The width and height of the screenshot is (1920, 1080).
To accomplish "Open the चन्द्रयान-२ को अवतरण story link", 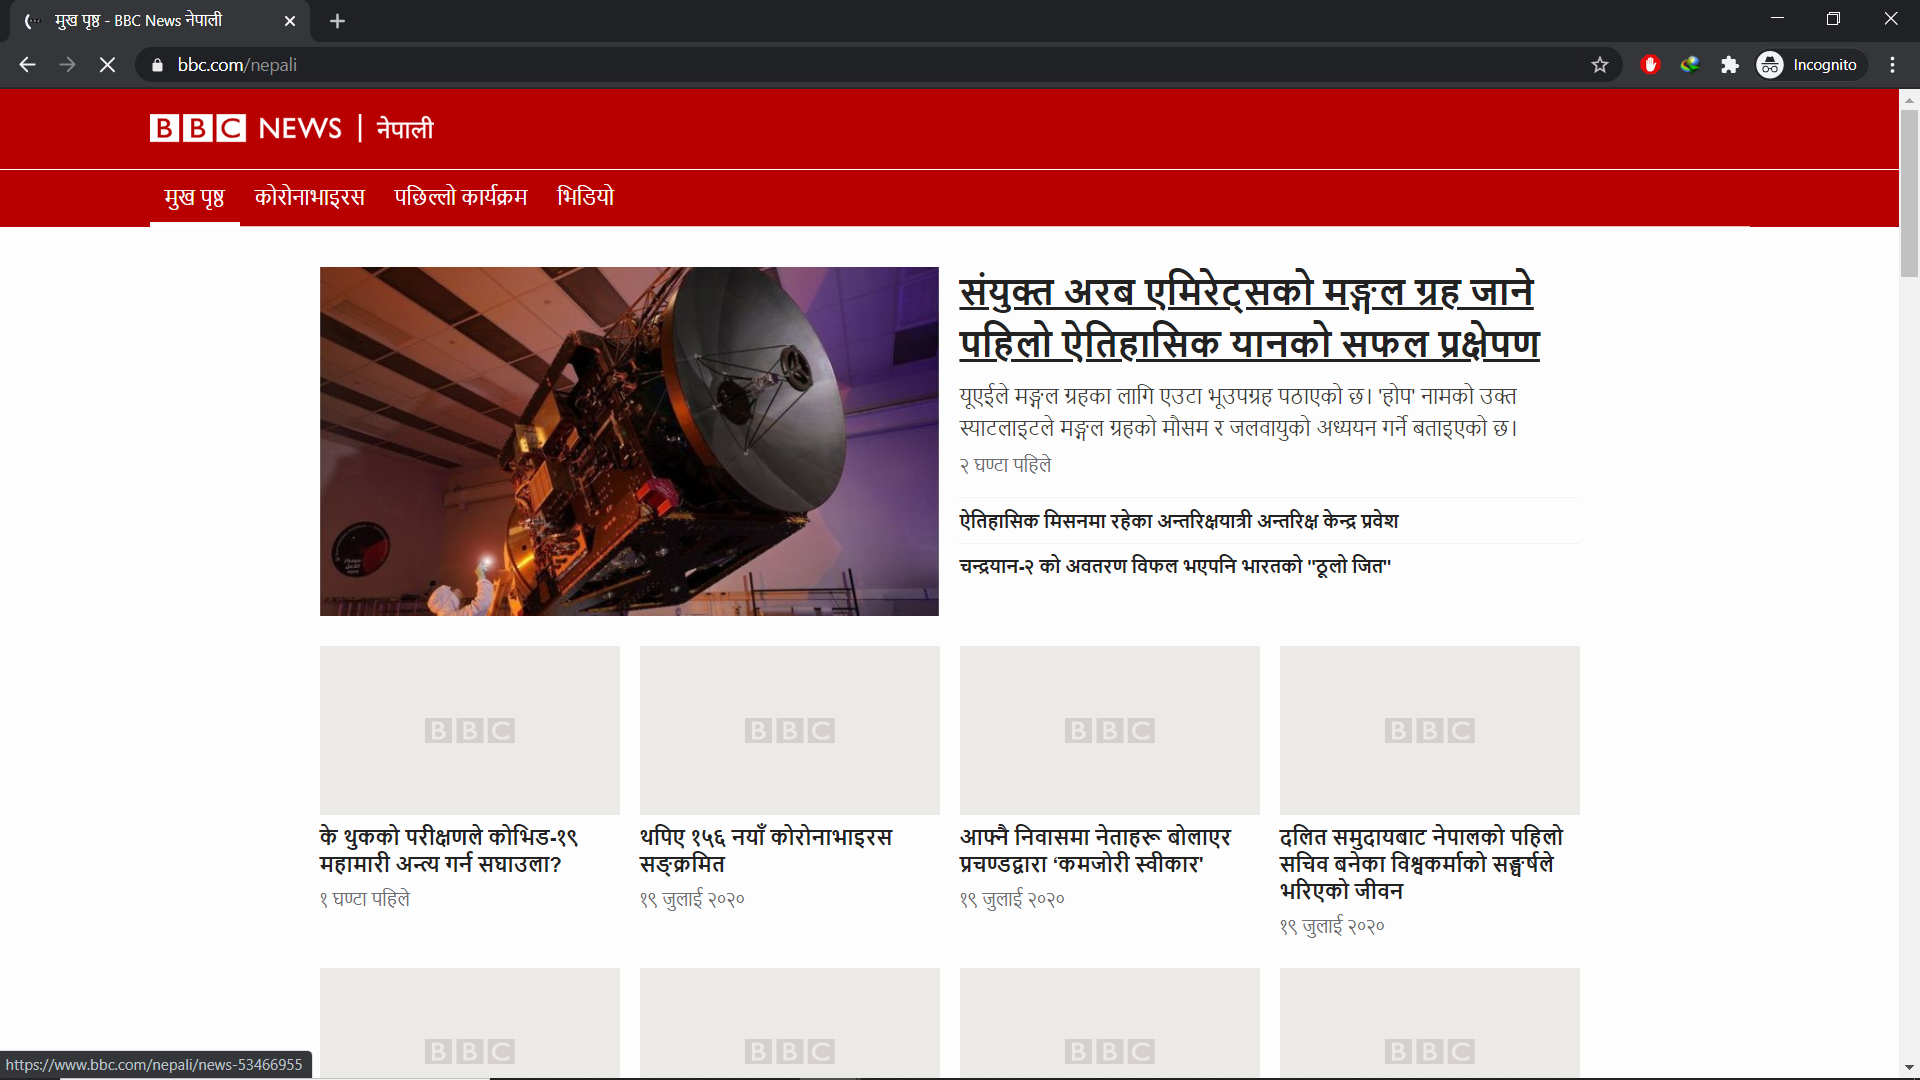I will pyautogui.click(x=1175, y=567).
